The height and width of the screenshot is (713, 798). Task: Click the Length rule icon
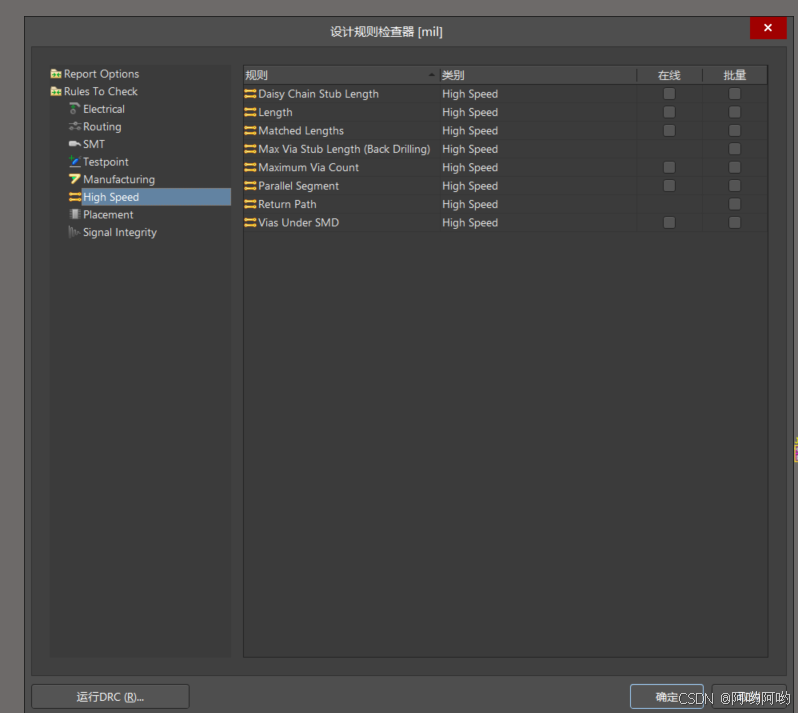click(250, 112)
